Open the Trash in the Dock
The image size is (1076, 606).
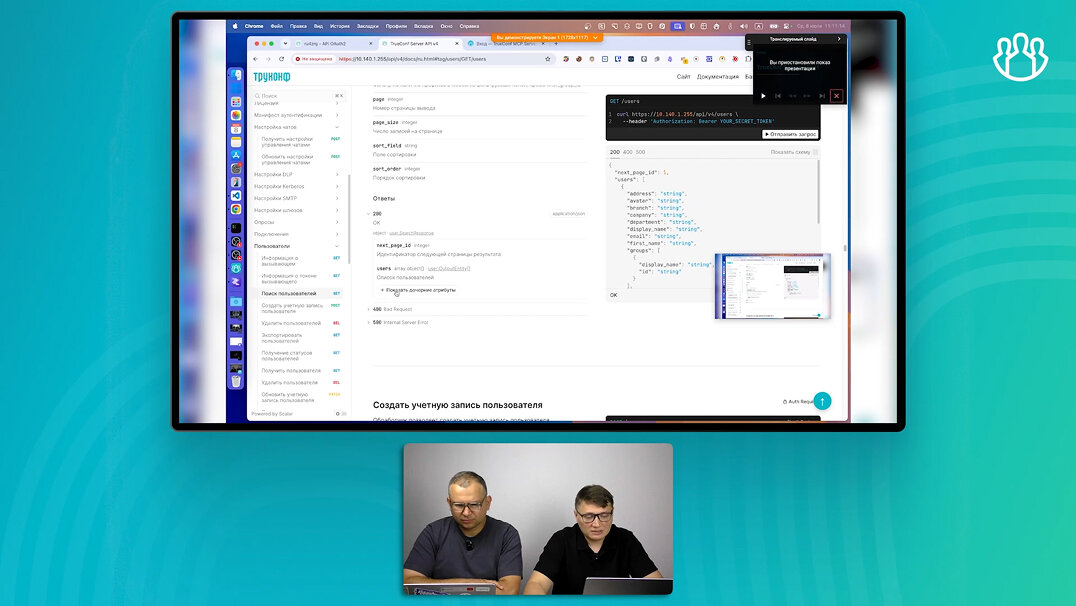pos(236,382)
